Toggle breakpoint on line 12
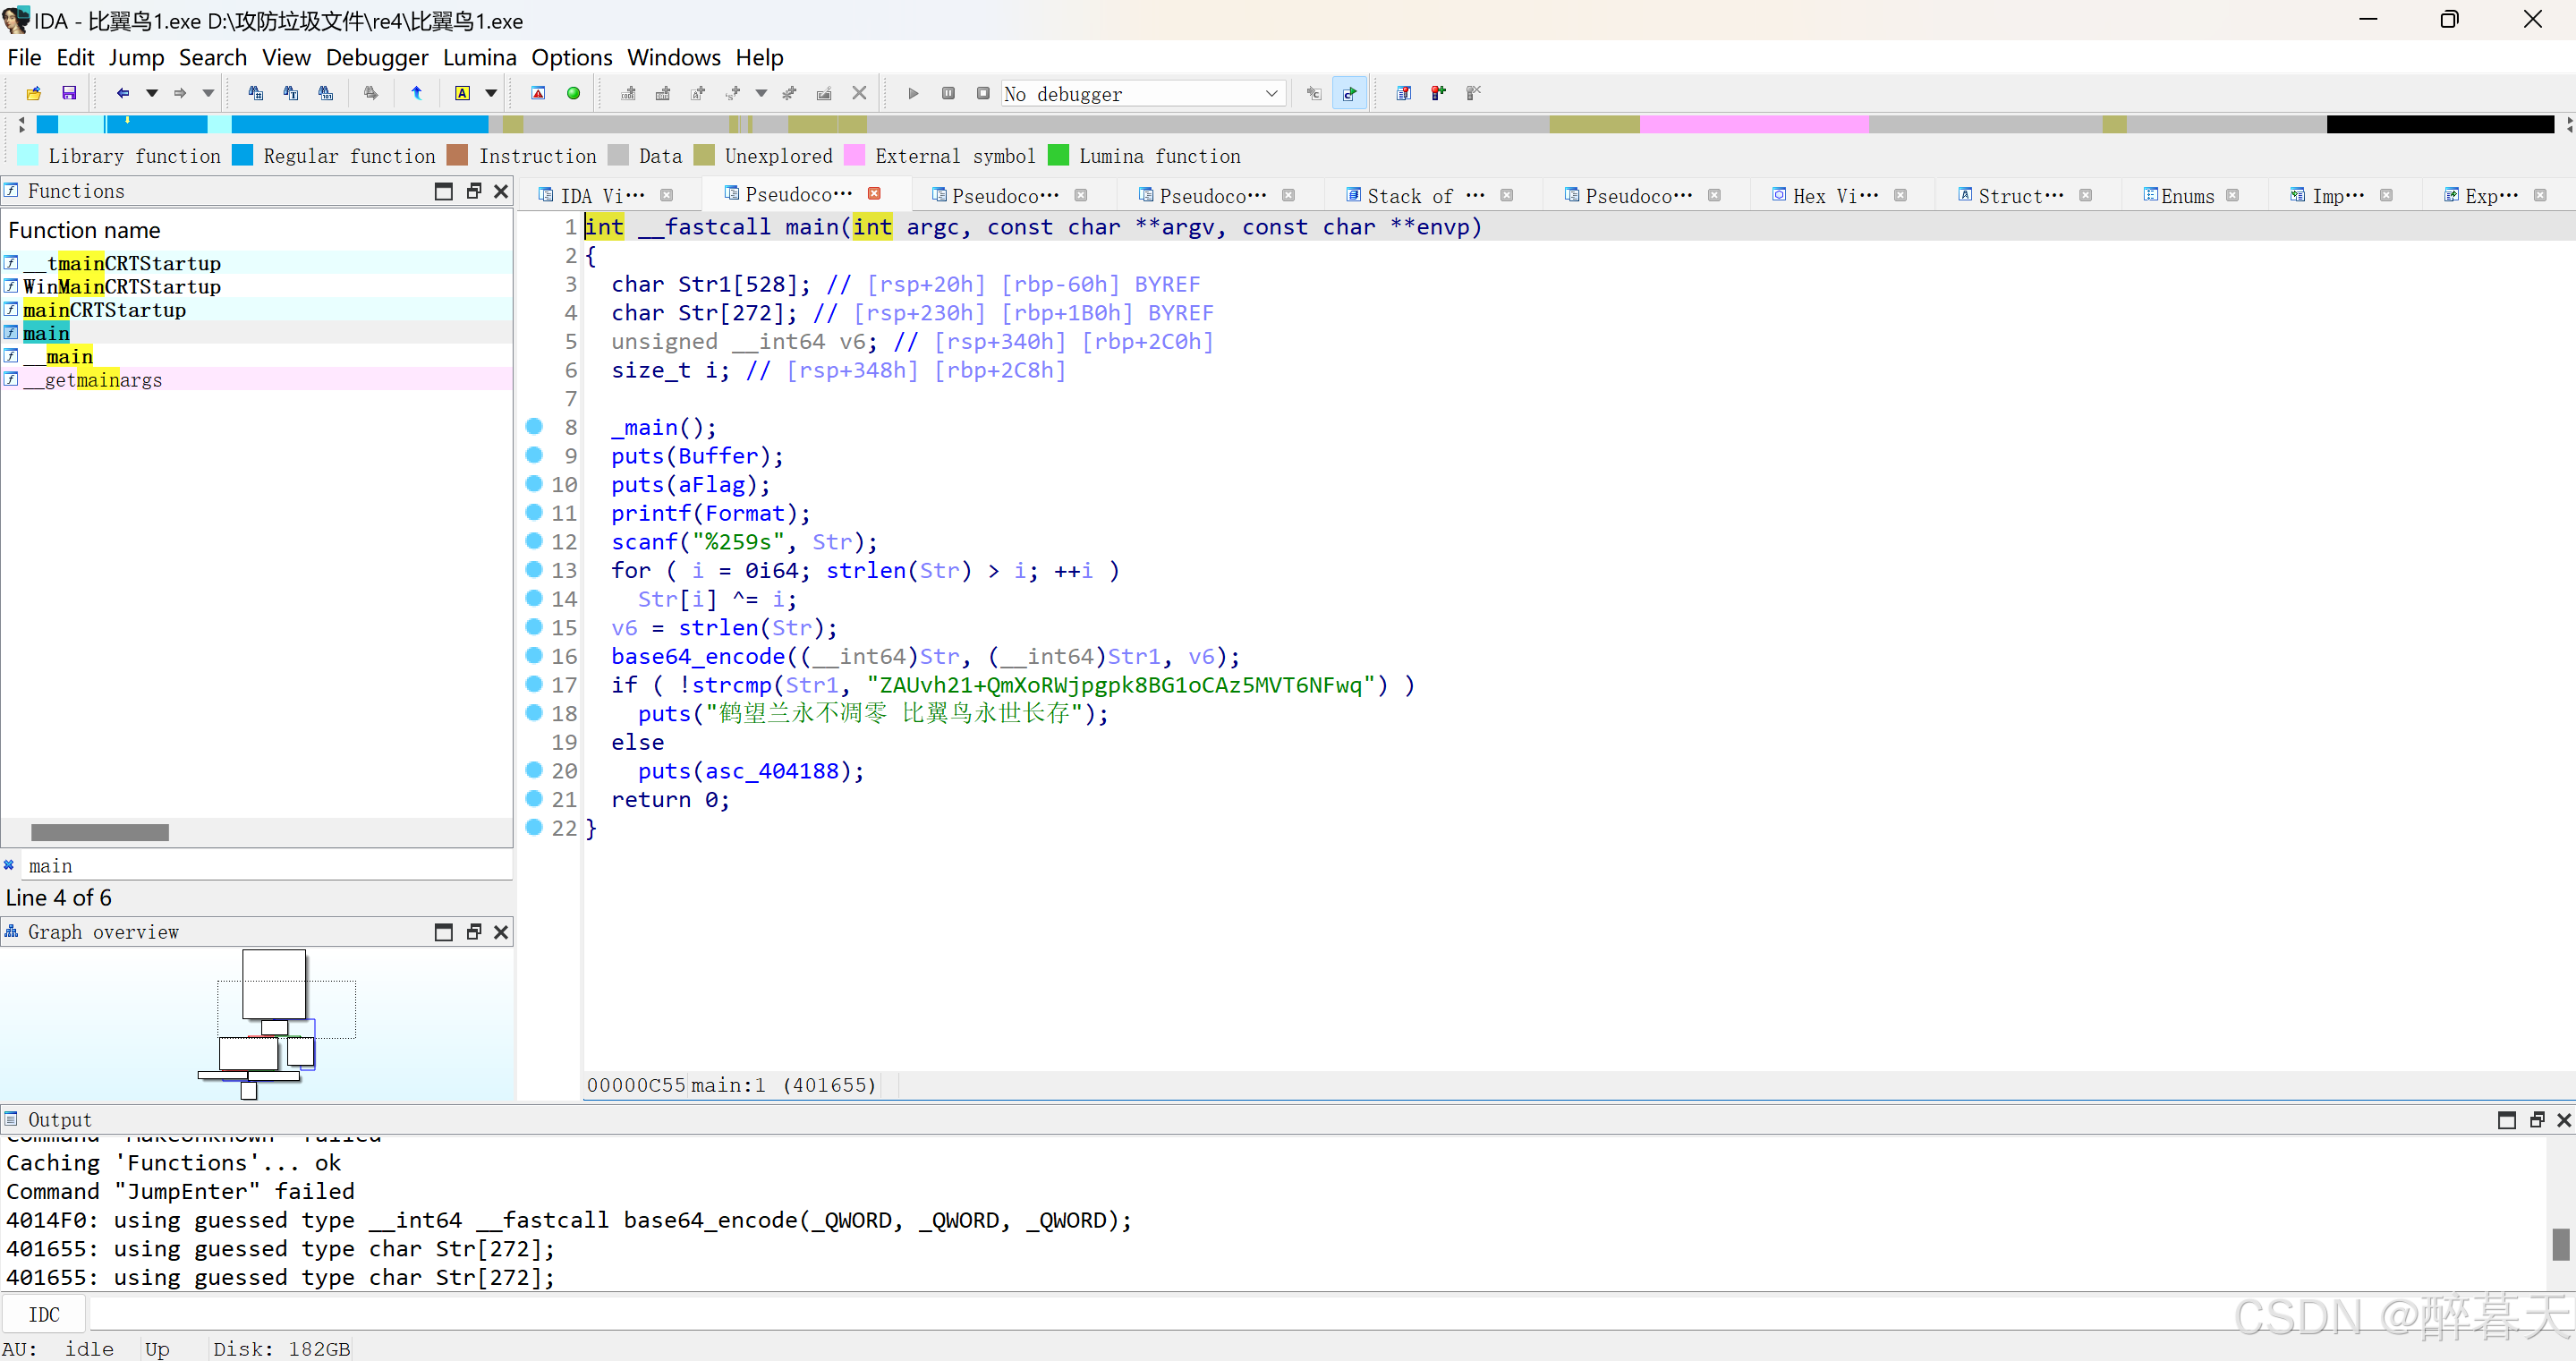 tap(534, 541)
